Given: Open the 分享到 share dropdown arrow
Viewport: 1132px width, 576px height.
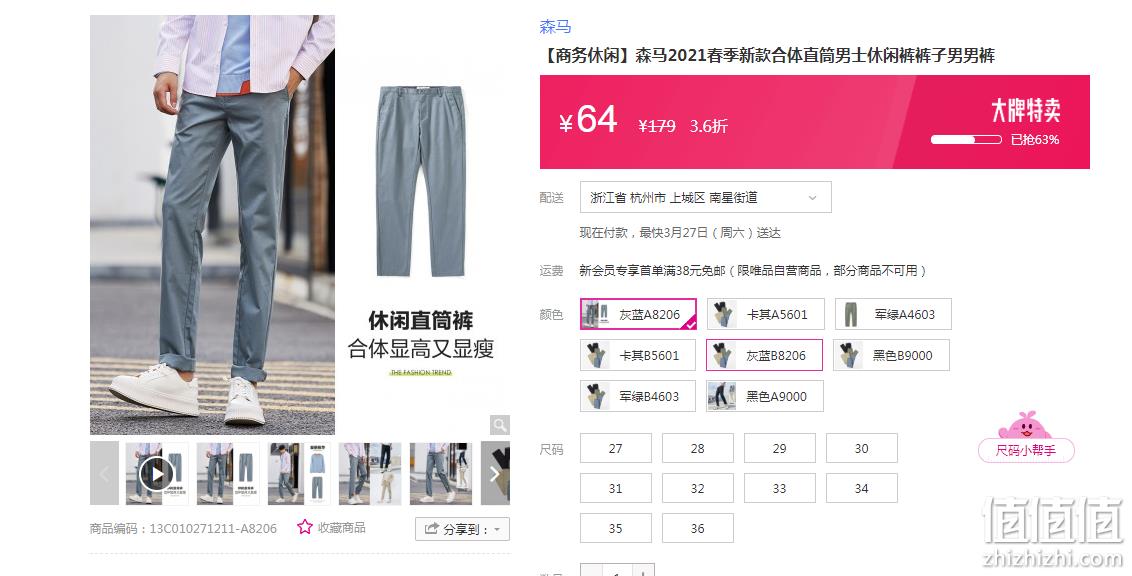Looking at the screenshot, I should pyautogui.click(x=497, y=530).
